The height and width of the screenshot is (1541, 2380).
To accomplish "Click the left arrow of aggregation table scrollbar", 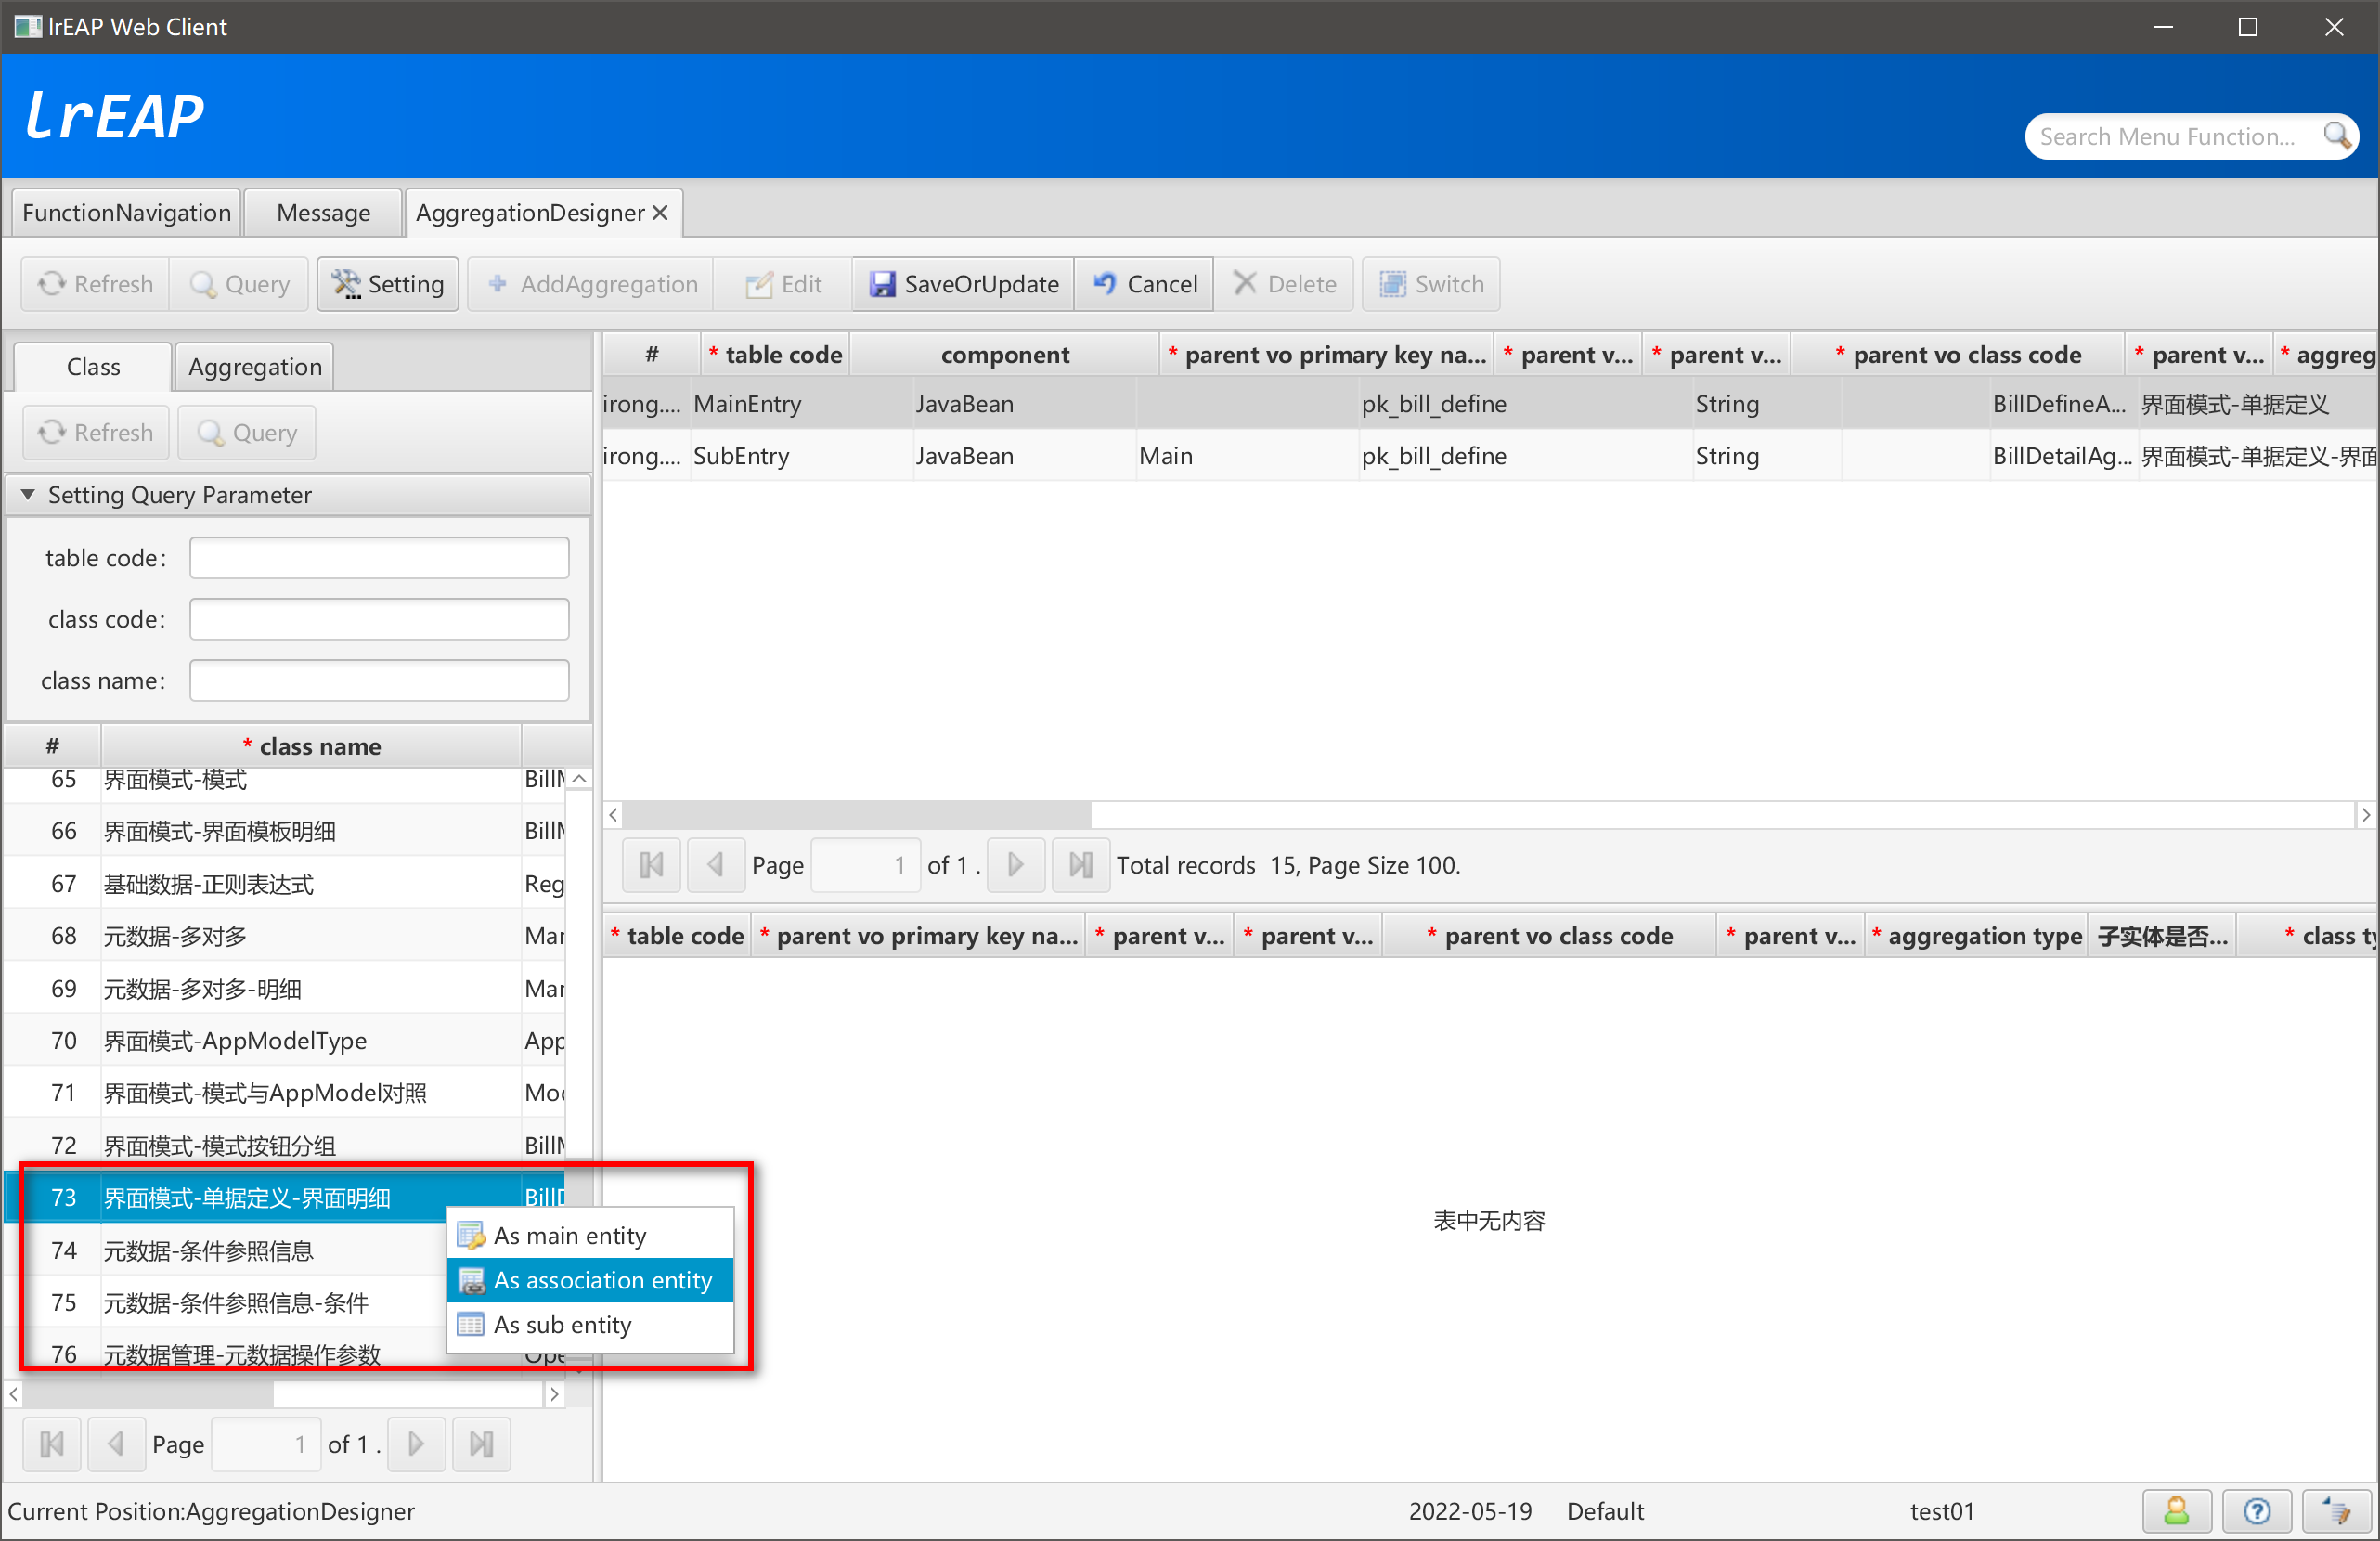I will (613, 815).
